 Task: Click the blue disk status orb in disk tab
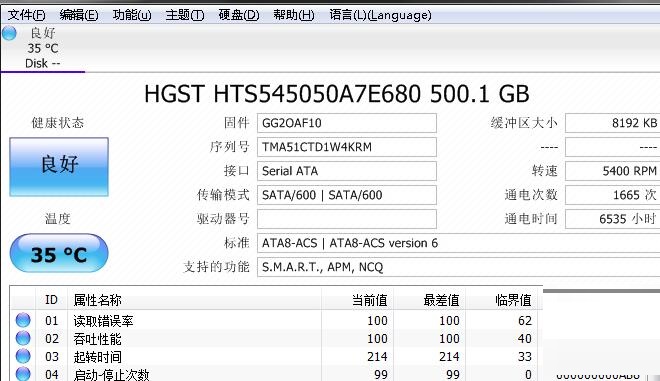[9, 33]
